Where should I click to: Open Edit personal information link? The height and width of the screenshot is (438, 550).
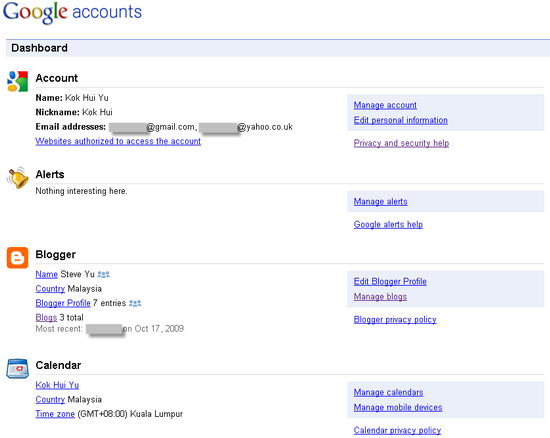tap(401, 120)
